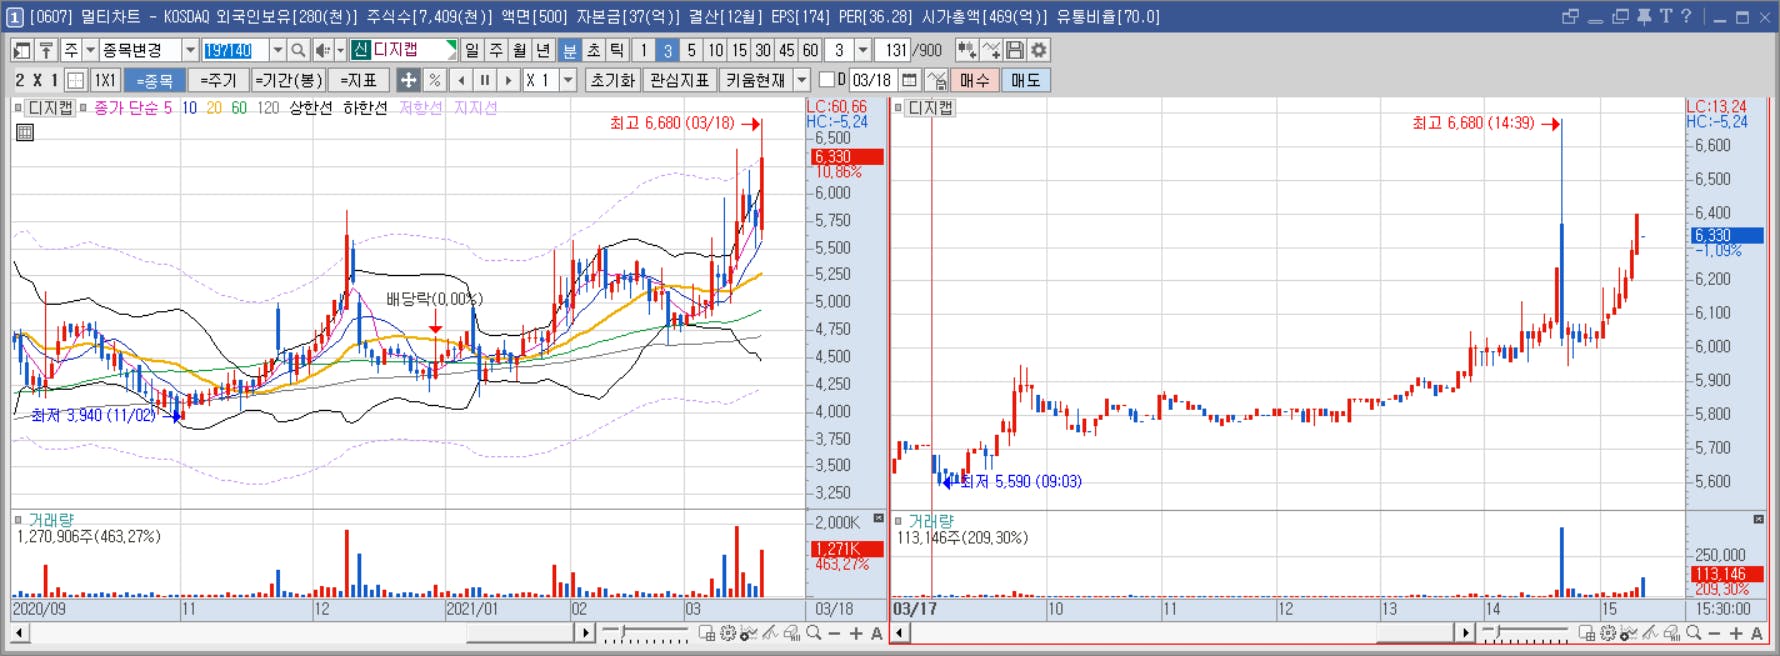
Task: Click the 매수 buy button
Action: point(974,80)
